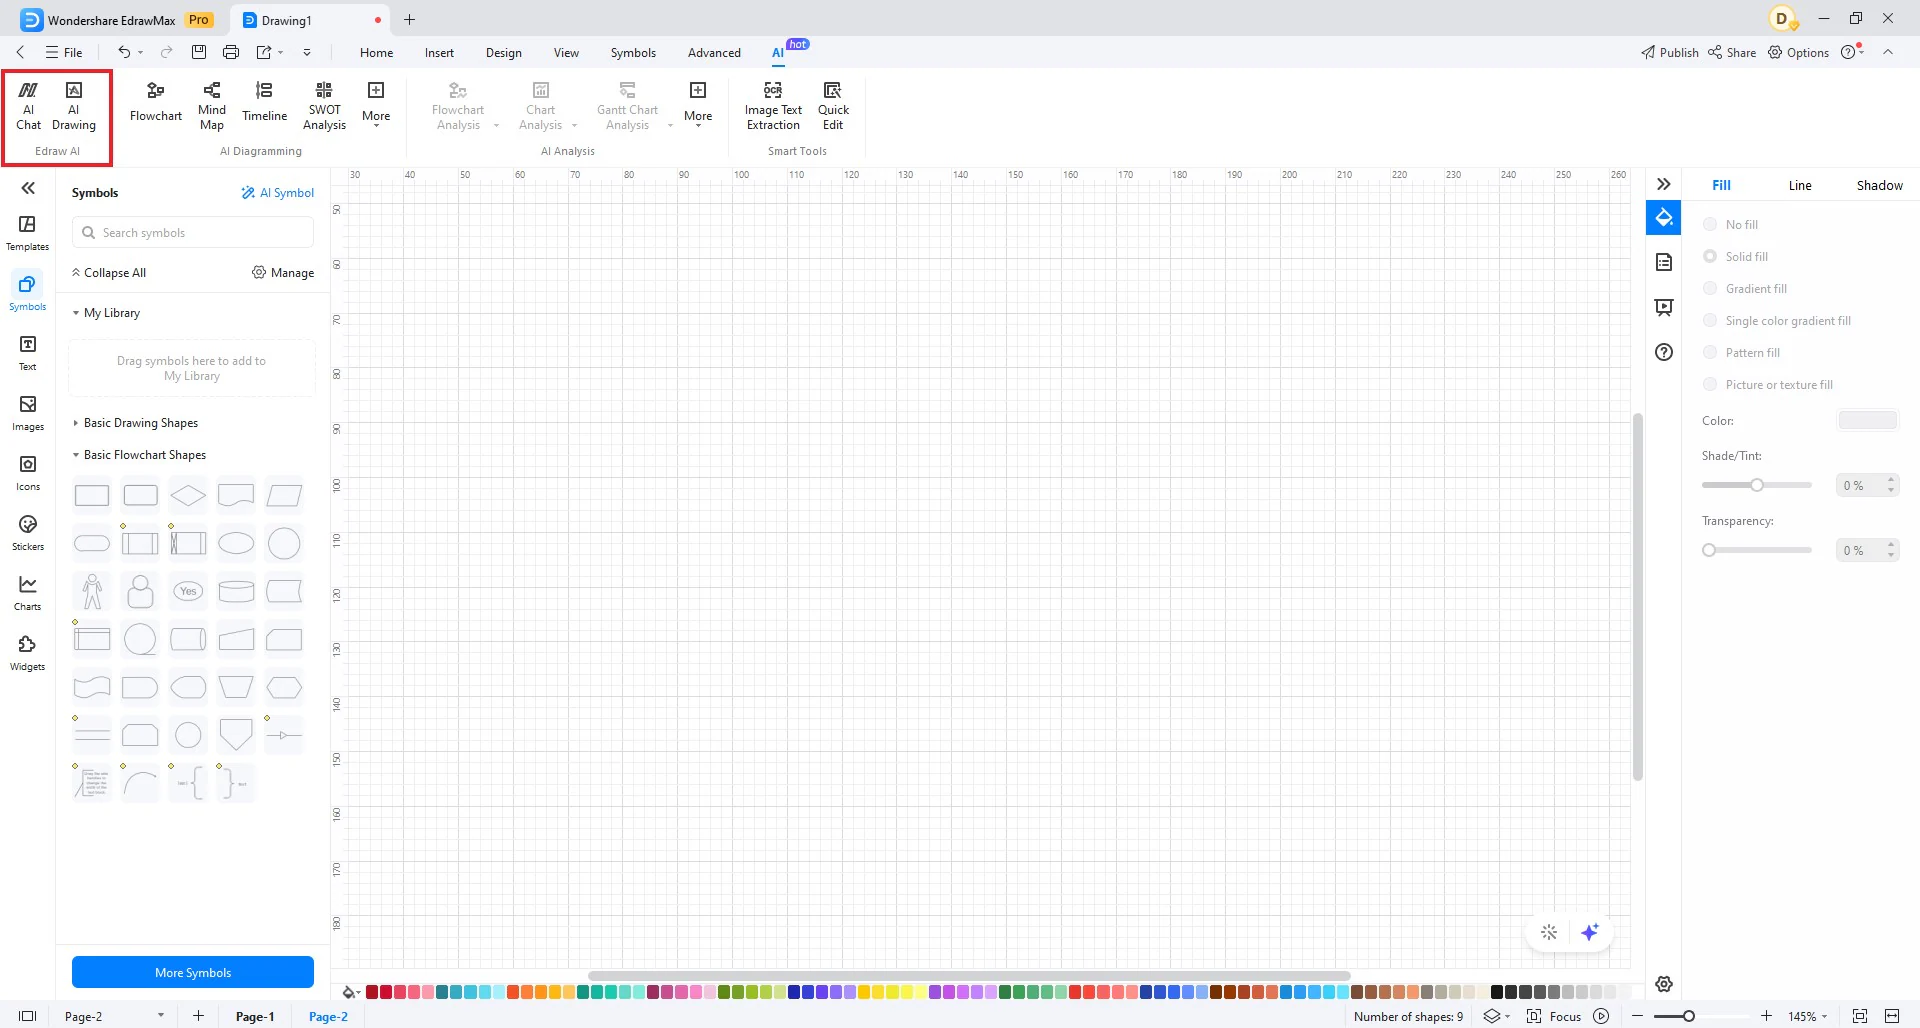
Task: Click the Print icon
Action: coord(231,52)
